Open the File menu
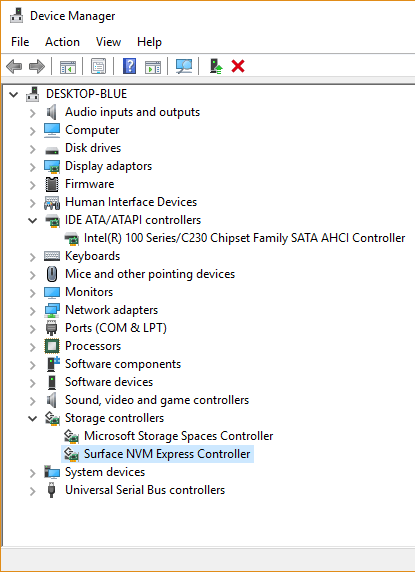This screenshot has height=572, width=415. tap(20, 42)
